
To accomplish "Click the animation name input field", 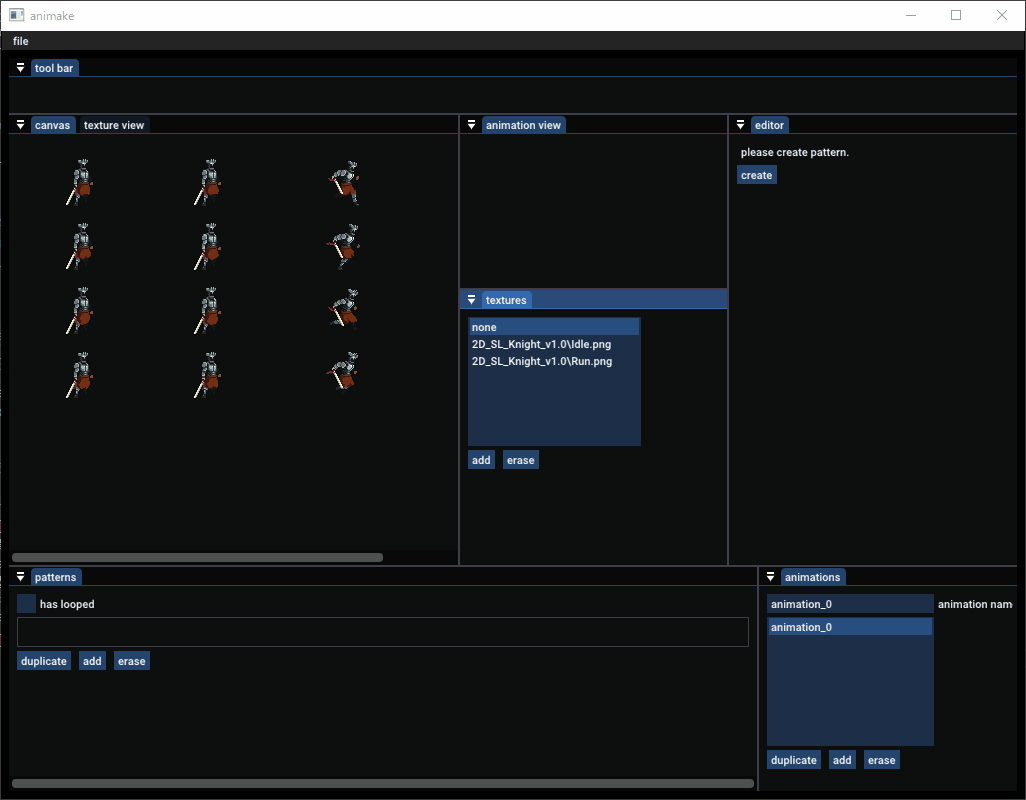I will [x=850, y=604].
